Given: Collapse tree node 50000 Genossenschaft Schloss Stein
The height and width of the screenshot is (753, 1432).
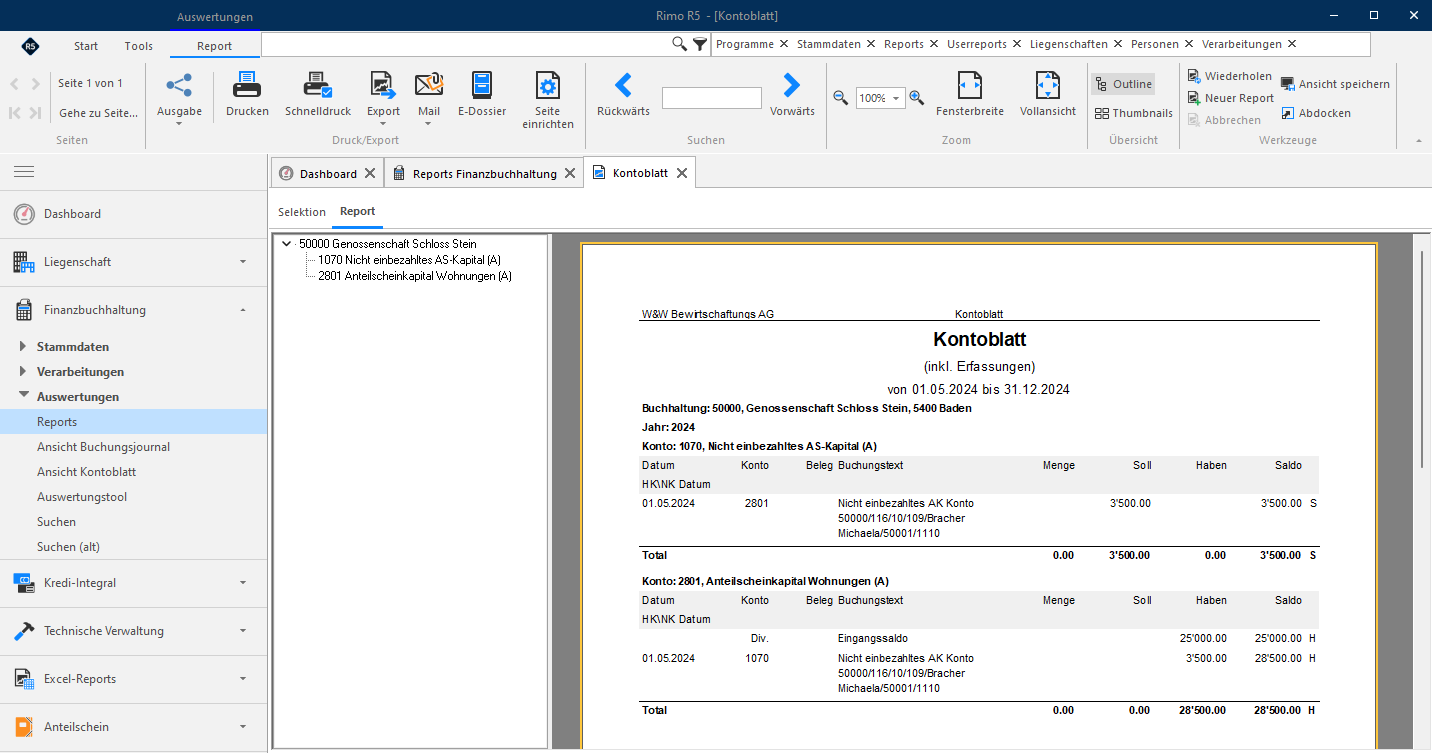Looking at the screenshot, I should tap(287, 244).
